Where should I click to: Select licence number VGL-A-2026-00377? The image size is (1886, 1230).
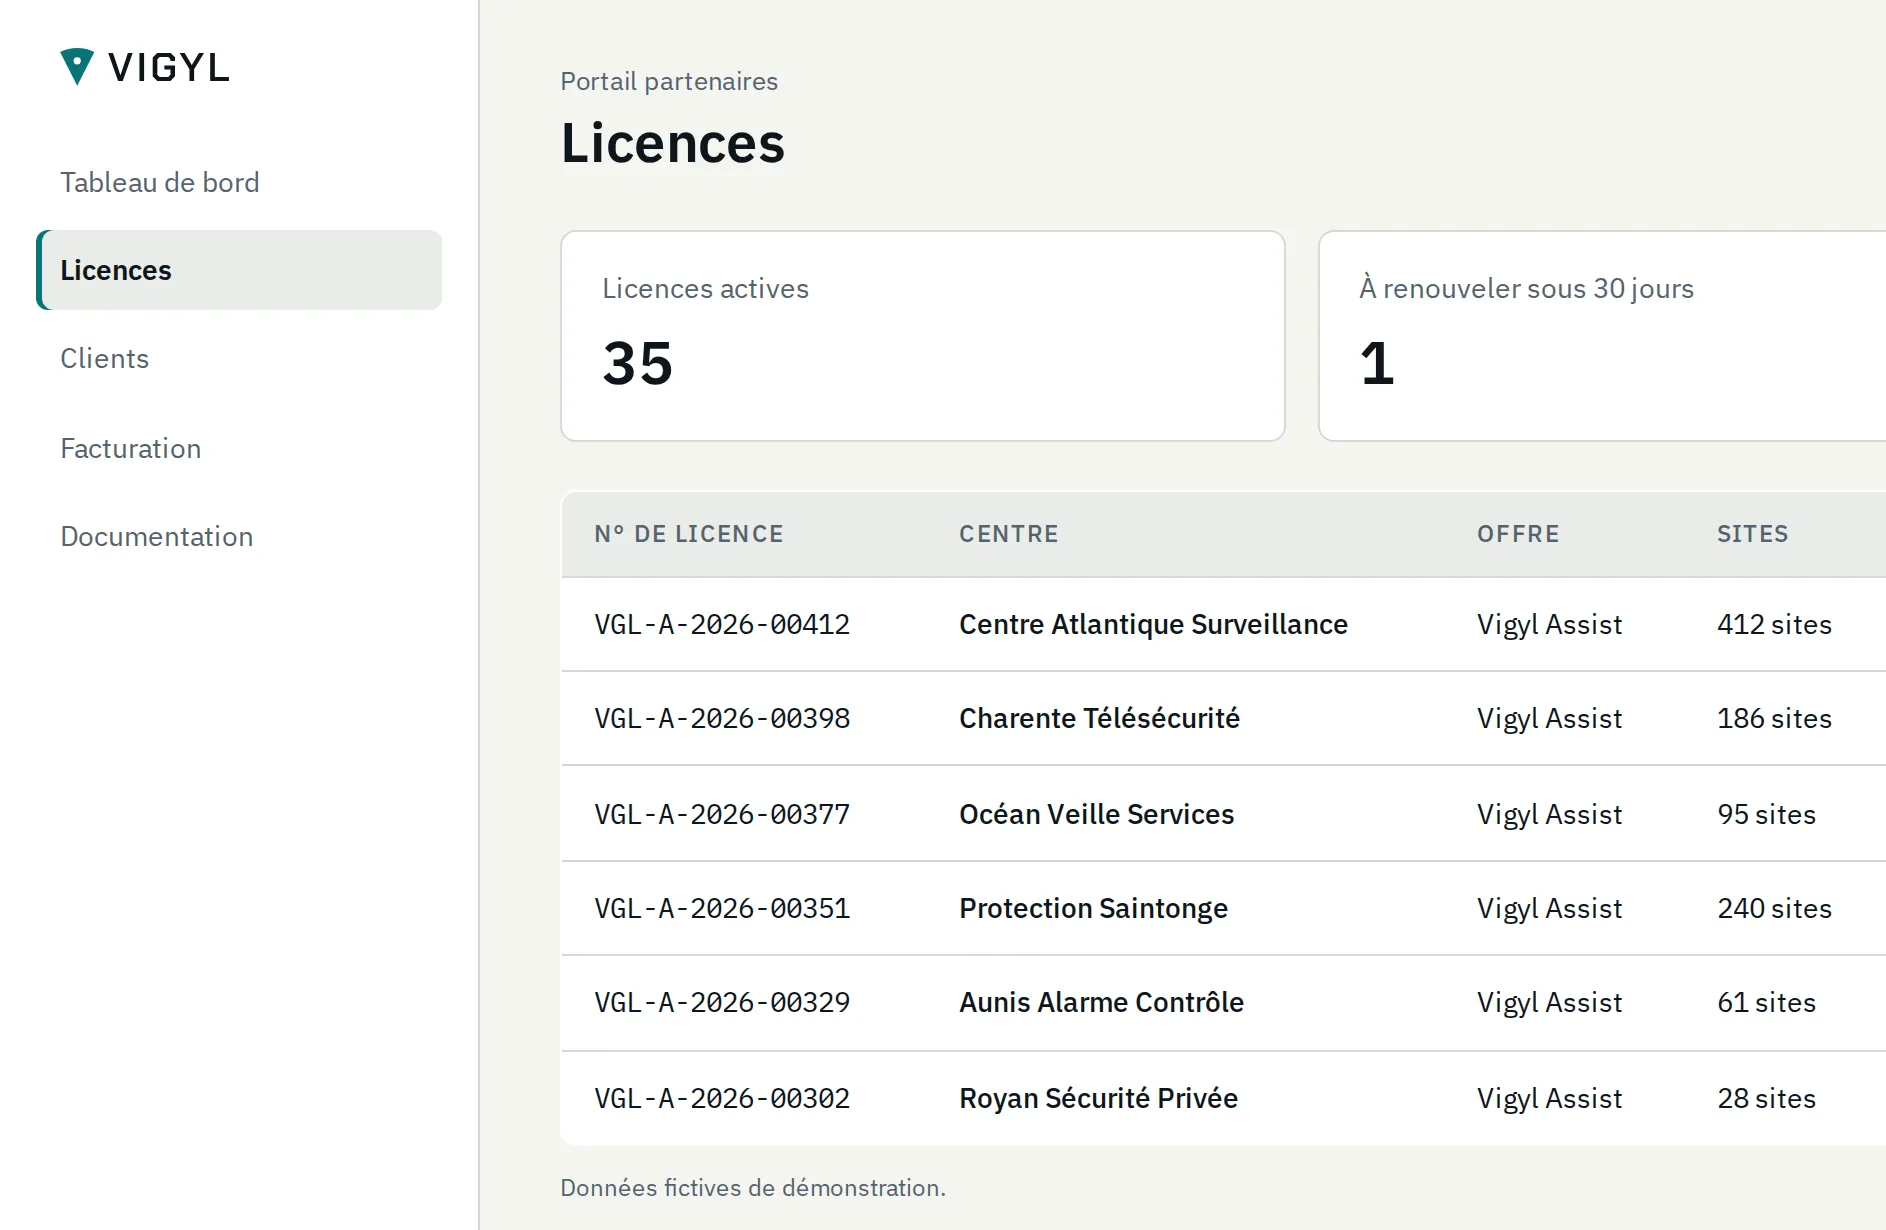click(722, 814)
